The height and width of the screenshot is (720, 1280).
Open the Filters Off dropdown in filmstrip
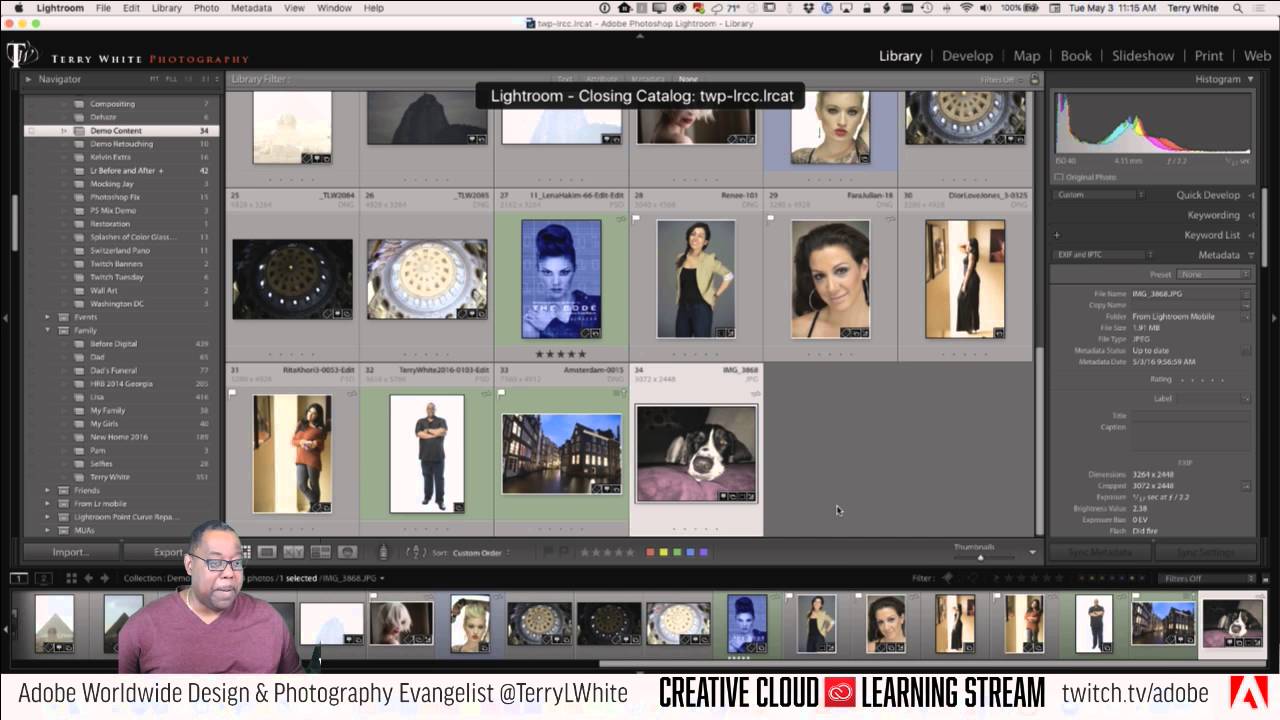pos(1207,578)
